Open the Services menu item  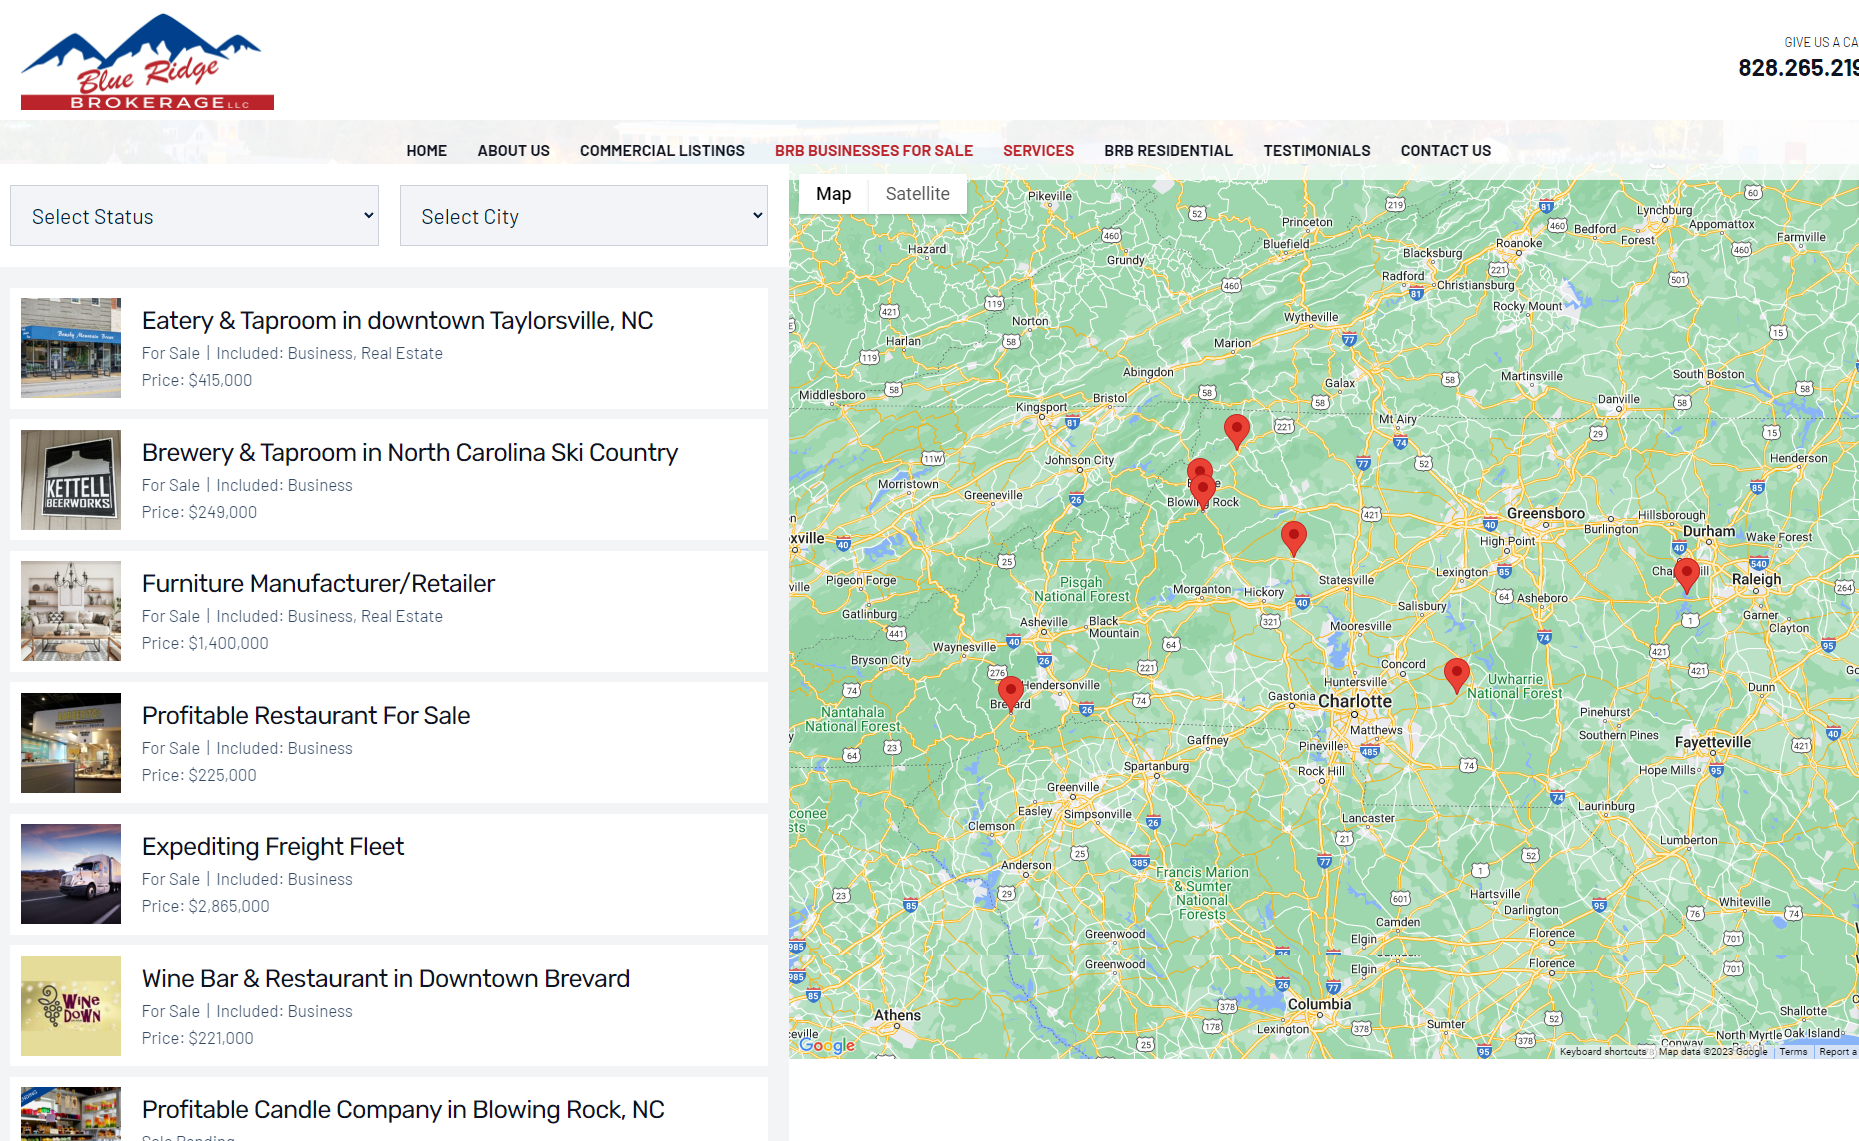1038,151
